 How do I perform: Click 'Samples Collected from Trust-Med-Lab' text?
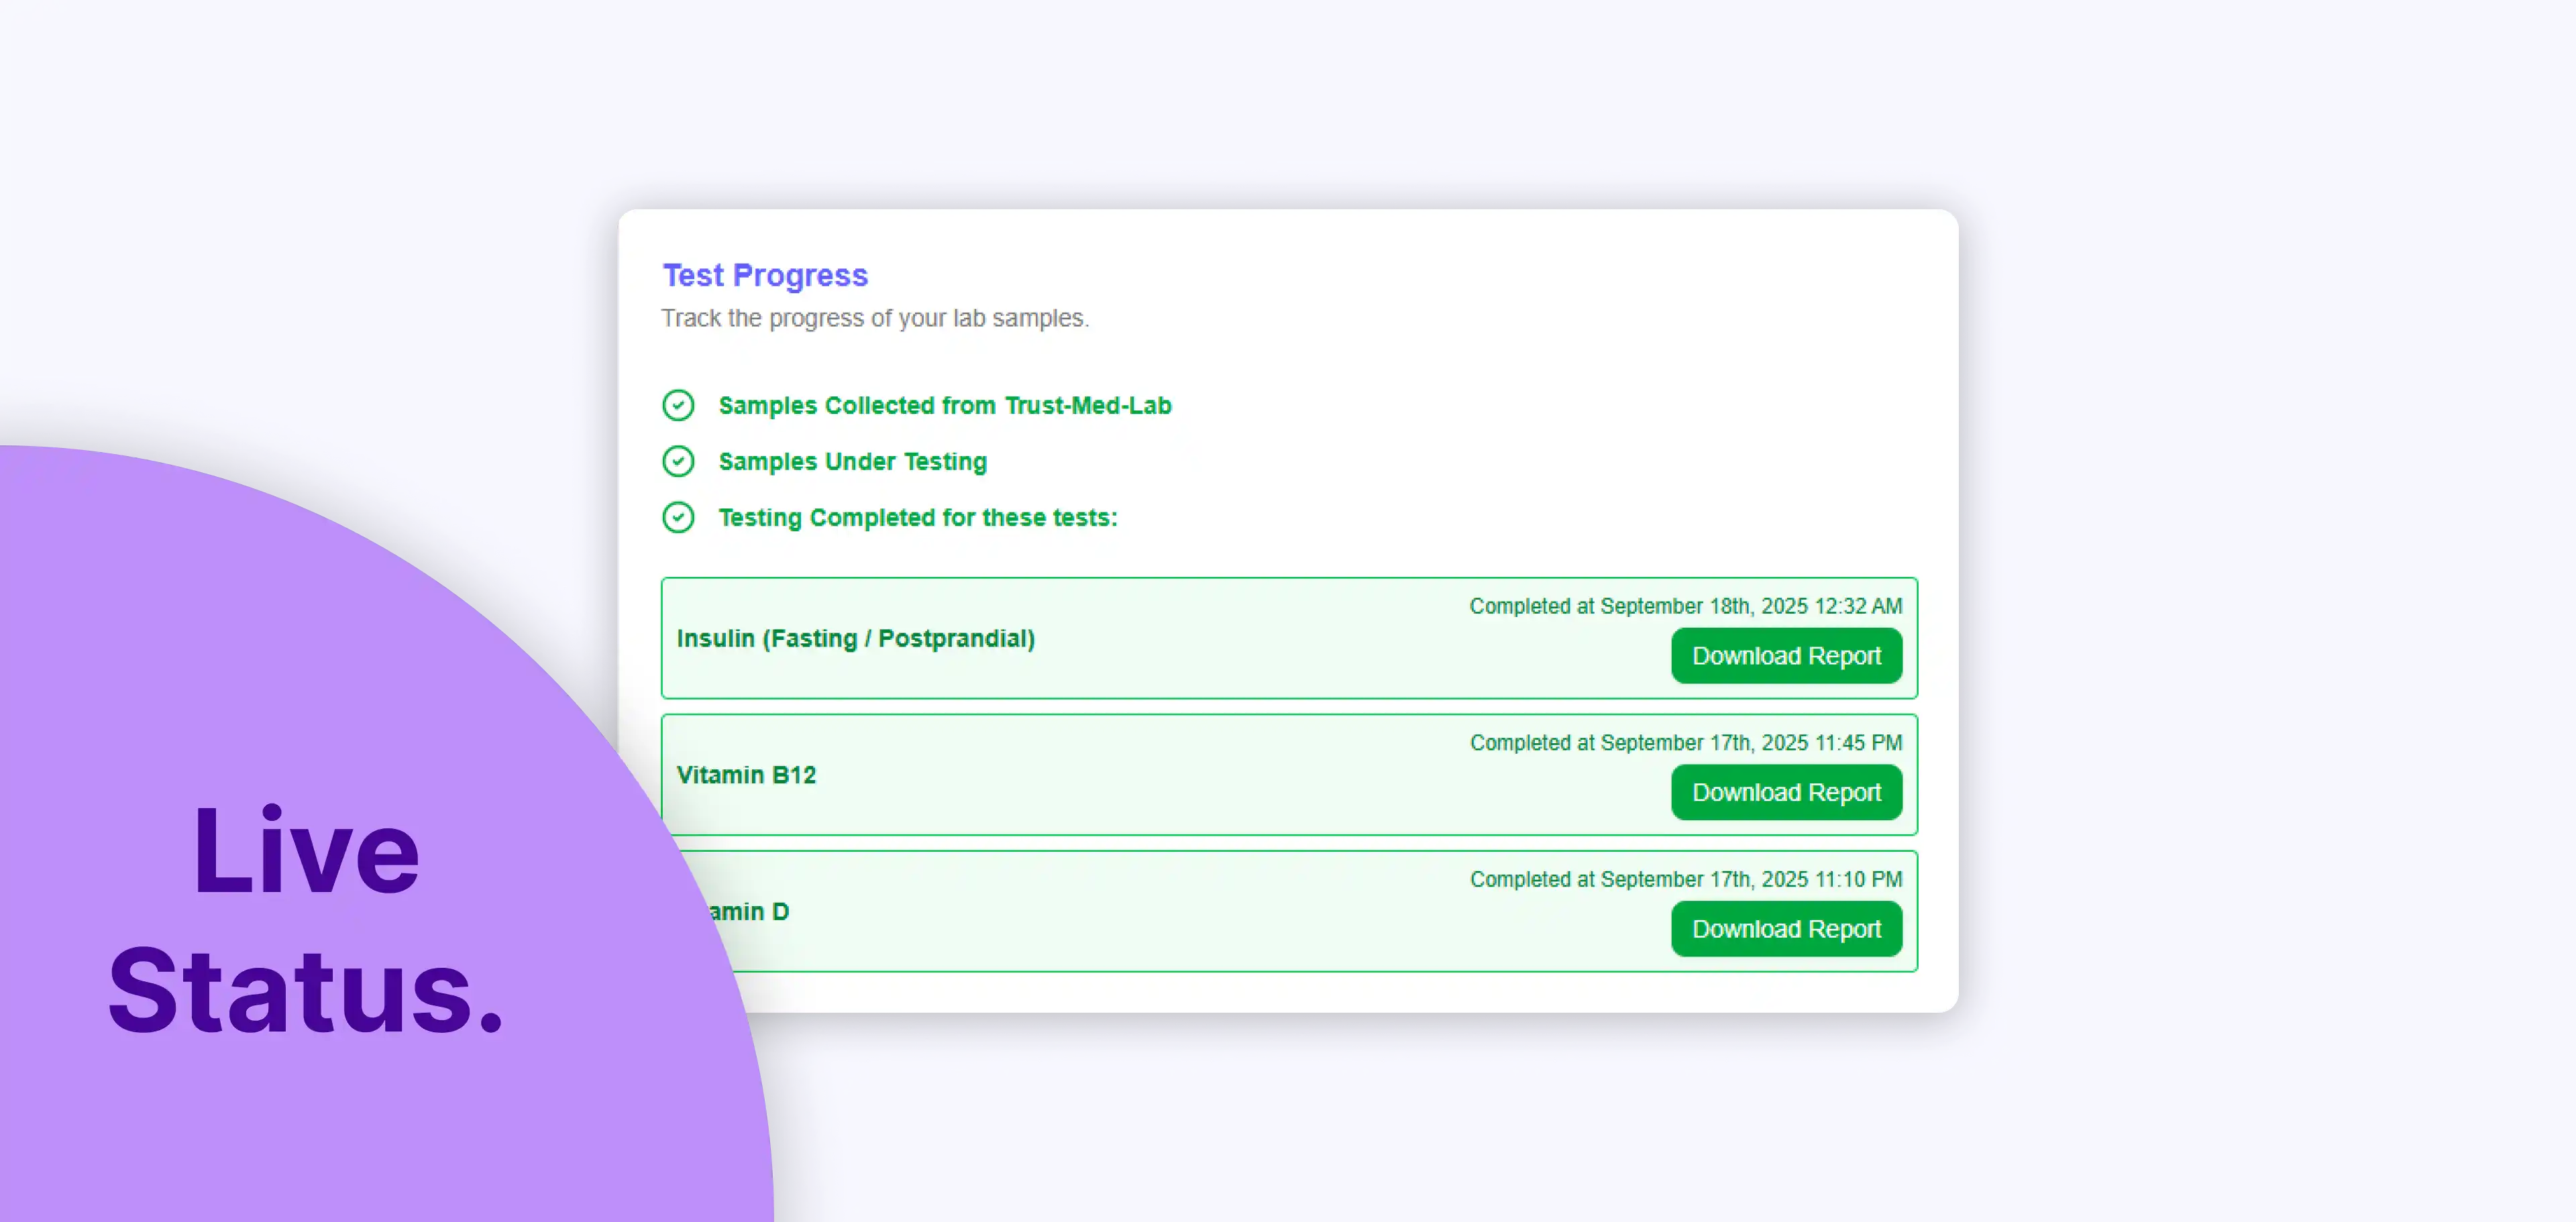tap(944, 405)
